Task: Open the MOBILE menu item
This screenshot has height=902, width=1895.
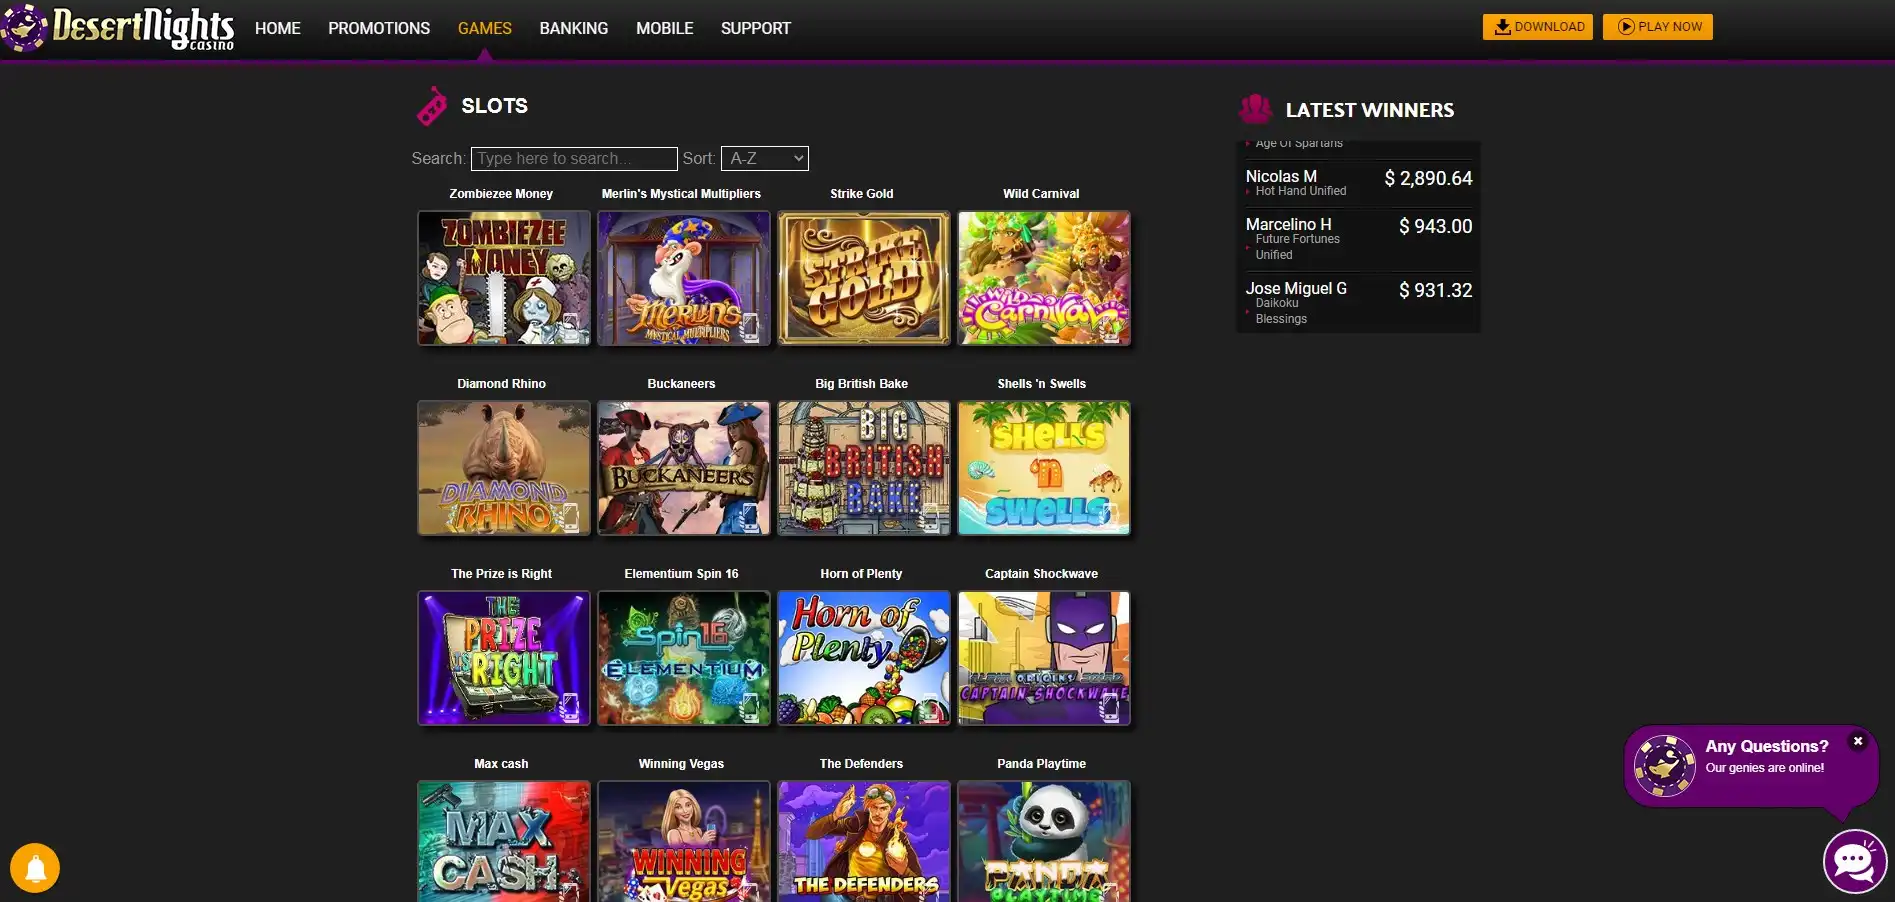Action: pyautogui.click(x=664, y=28)
